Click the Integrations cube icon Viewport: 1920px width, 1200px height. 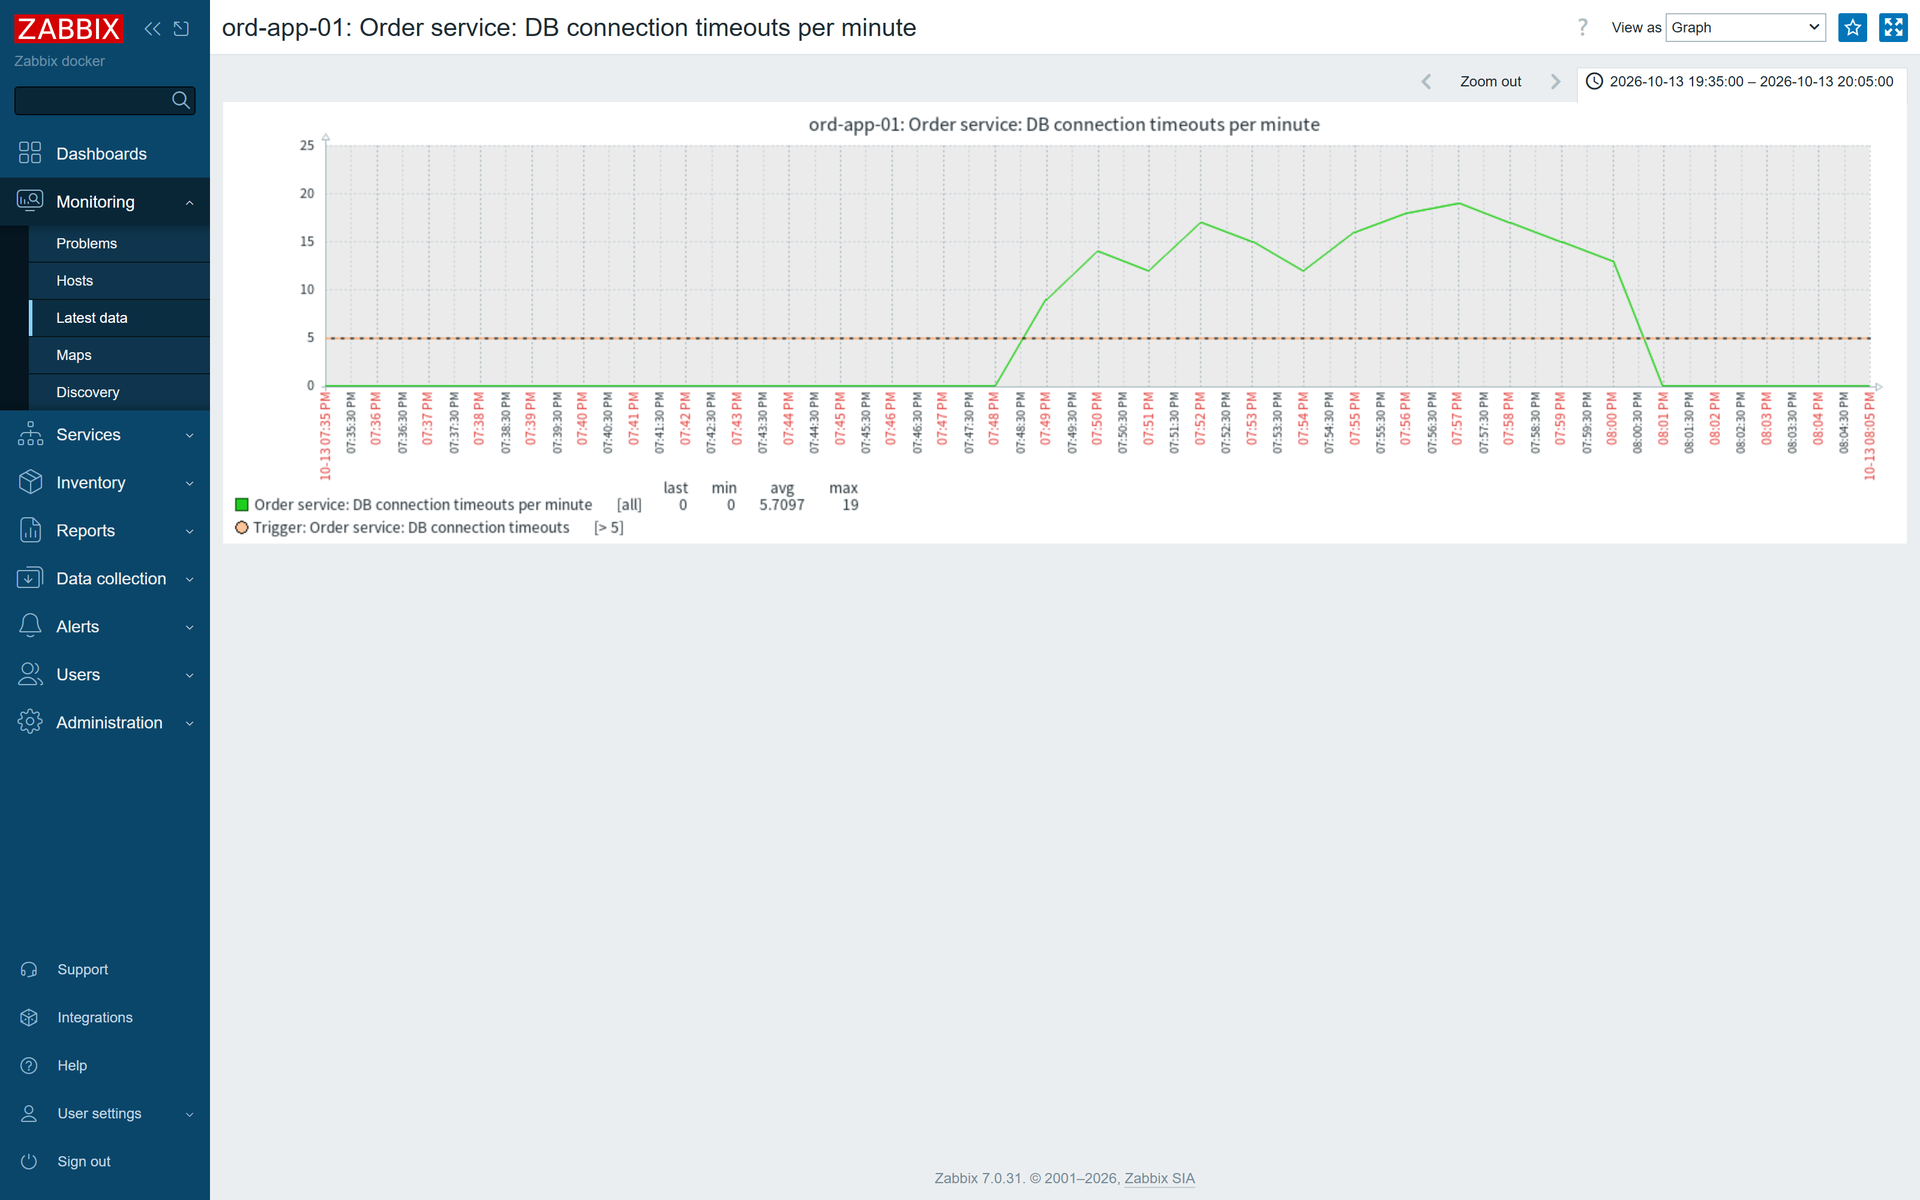29,1017
